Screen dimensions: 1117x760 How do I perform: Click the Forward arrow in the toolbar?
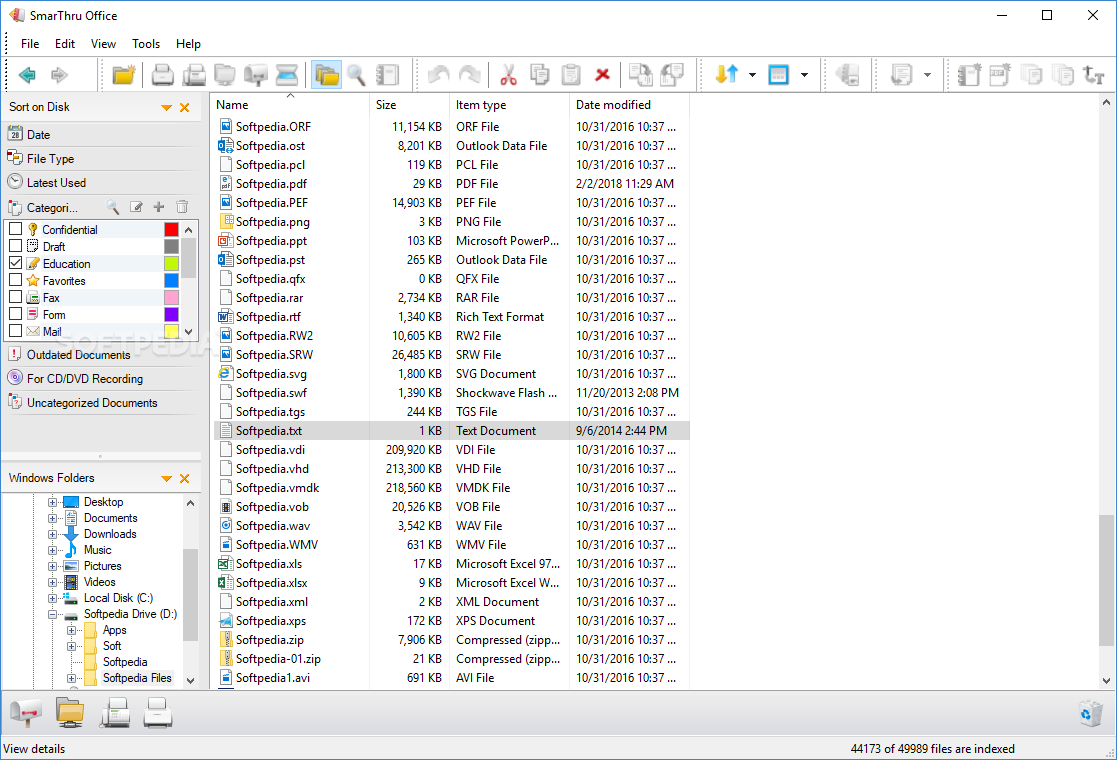(x=59, y=74)
